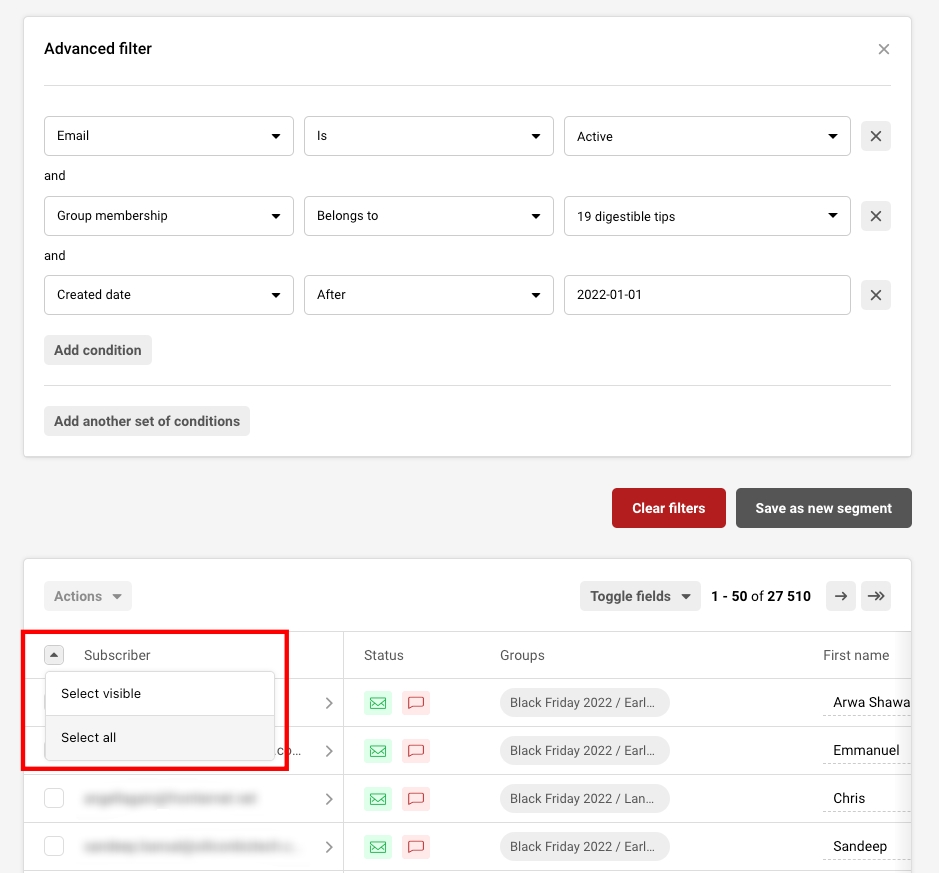Viewport: 939px width, 873px height.
Task: Choose Select visible from the menu
Action: point(101,694)
